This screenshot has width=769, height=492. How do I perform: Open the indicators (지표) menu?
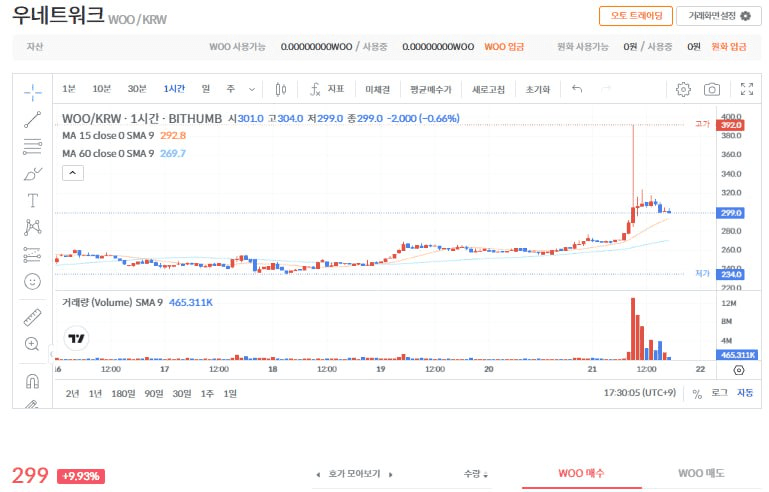[x=327, y=89]
